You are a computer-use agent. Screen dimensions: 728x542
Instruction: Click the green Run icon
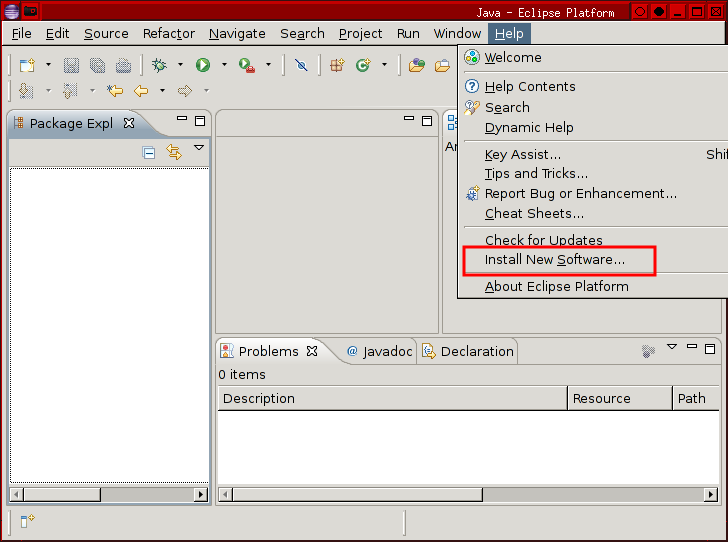click(203, 65)
